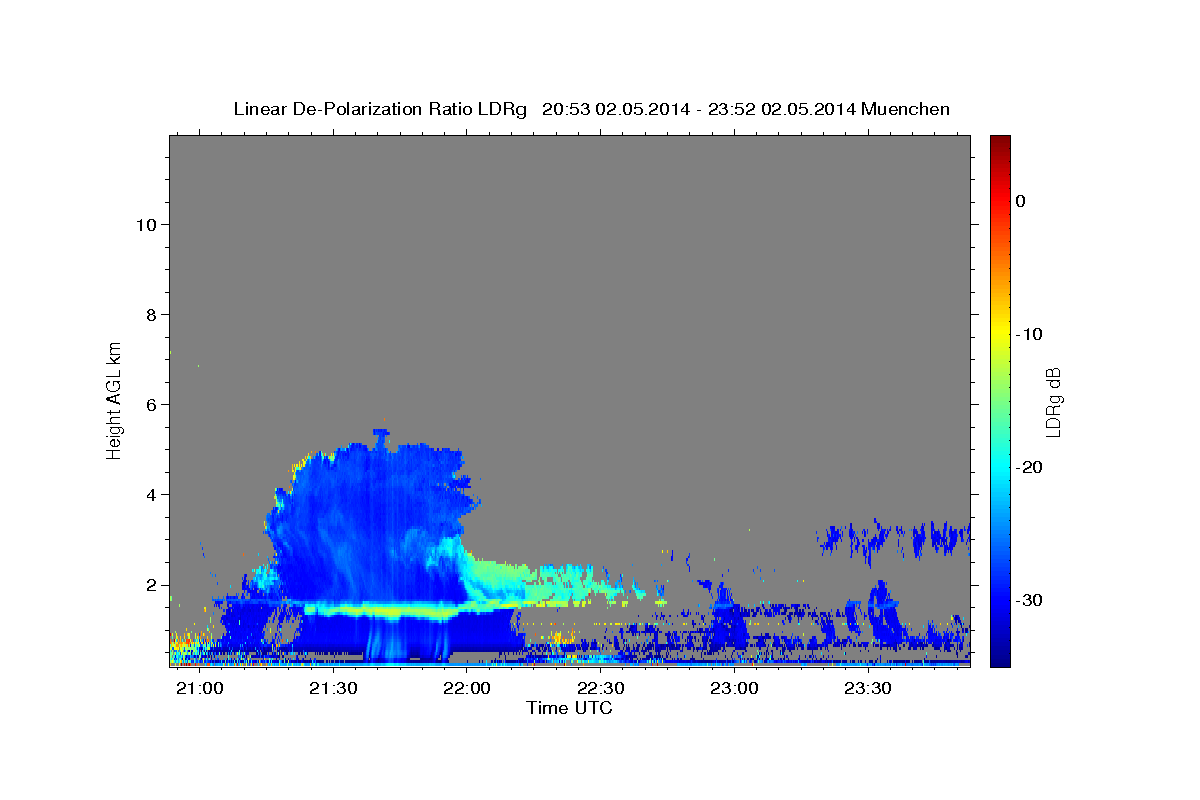
Task: Click the start time '20:53 02.05.2014' in the title
Action: coord(616,109)
